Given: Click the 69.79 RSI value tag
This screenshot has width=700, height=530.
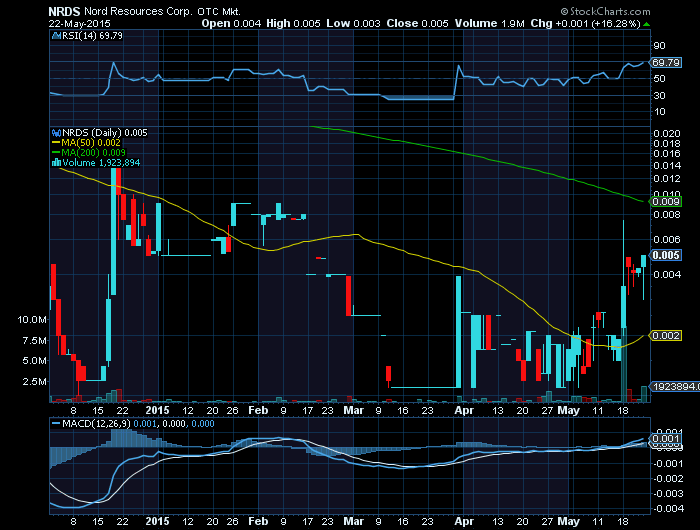Looking at the screenshot, I should (x=664, y=62).
